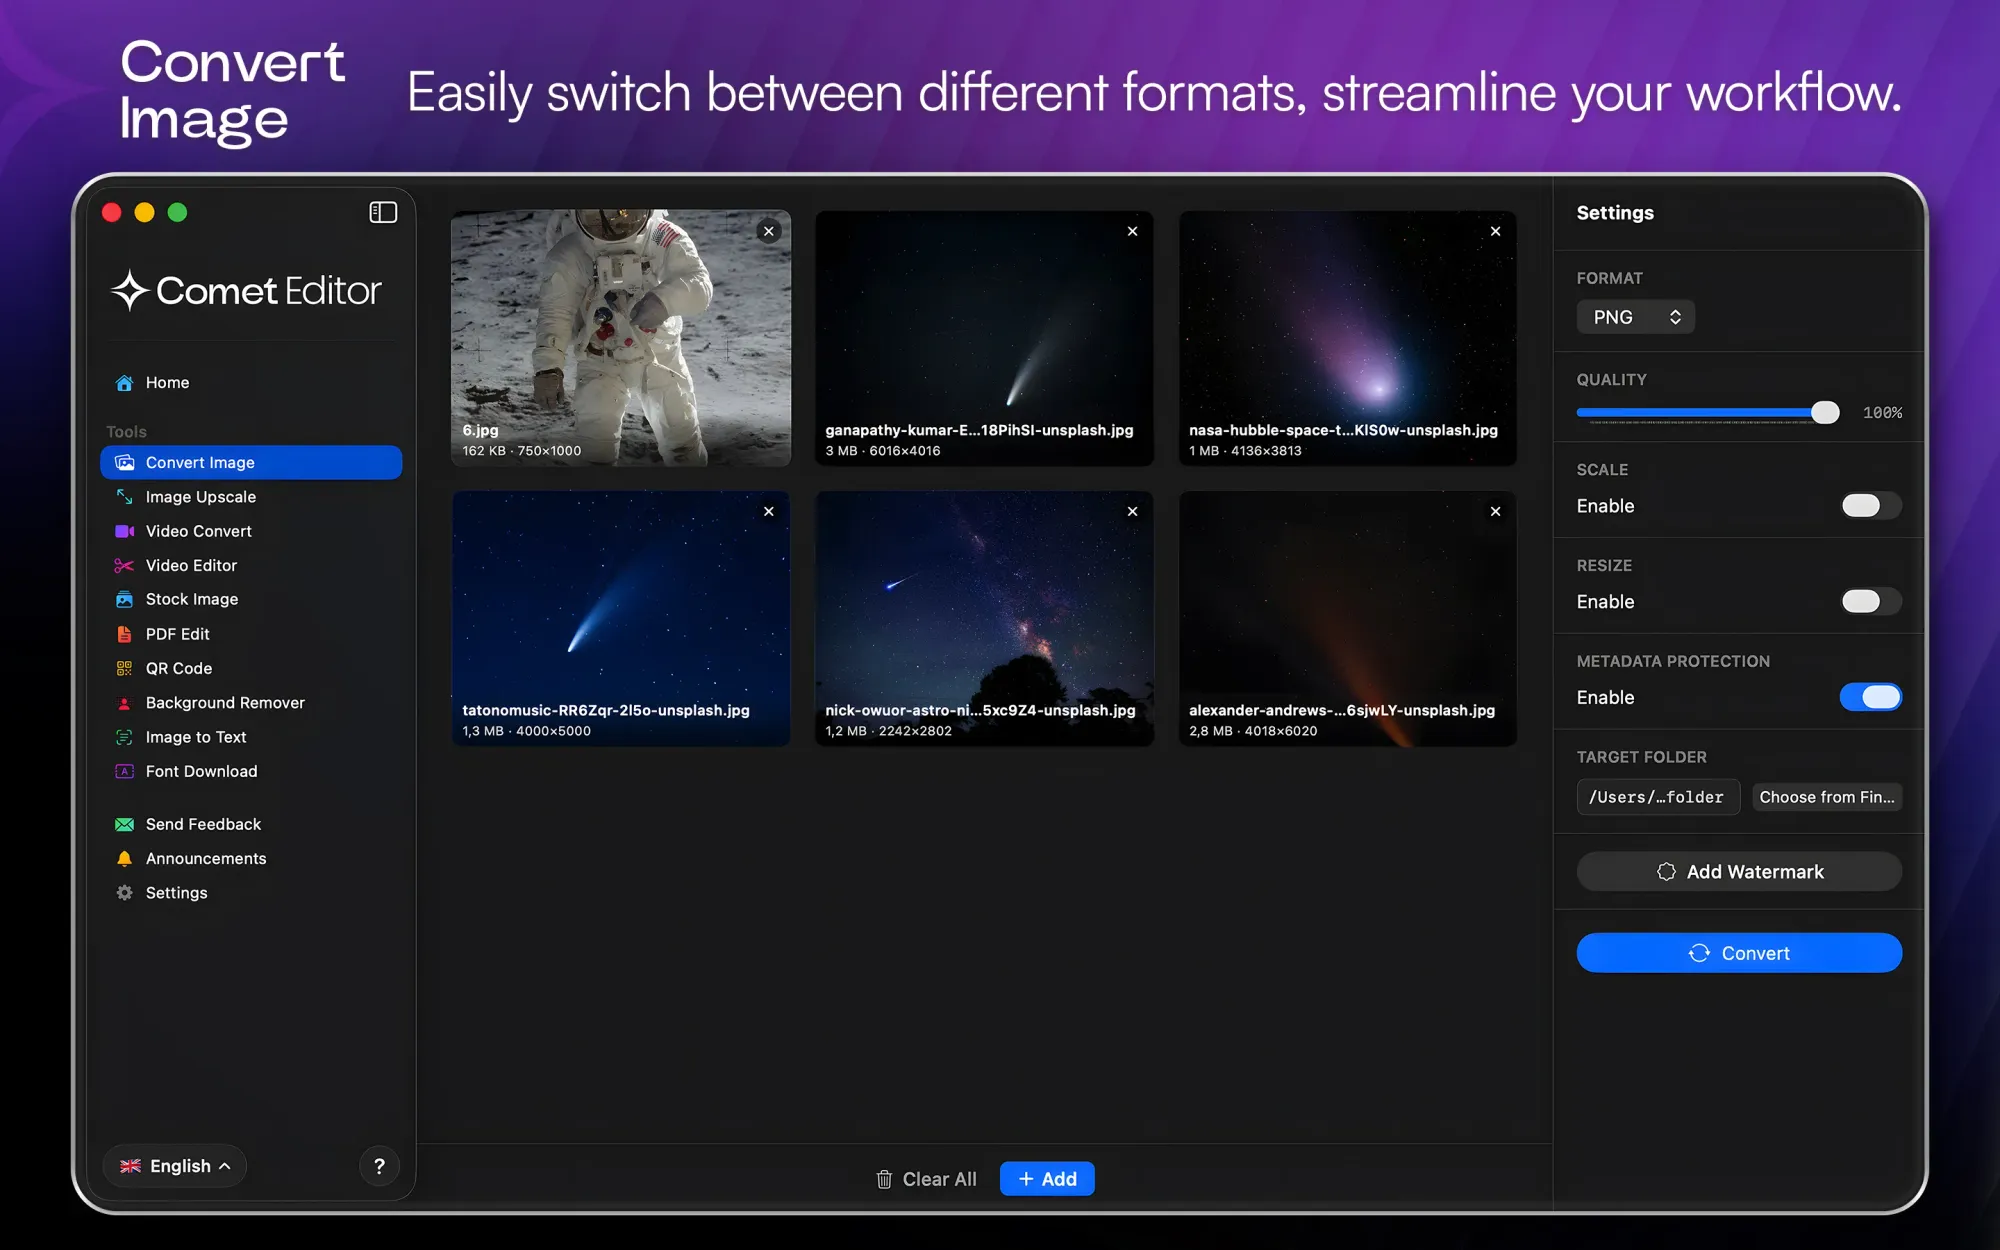Open the Video Editor scissors icon
This screenshot has height=1250, width=2000.
point(124,565)
